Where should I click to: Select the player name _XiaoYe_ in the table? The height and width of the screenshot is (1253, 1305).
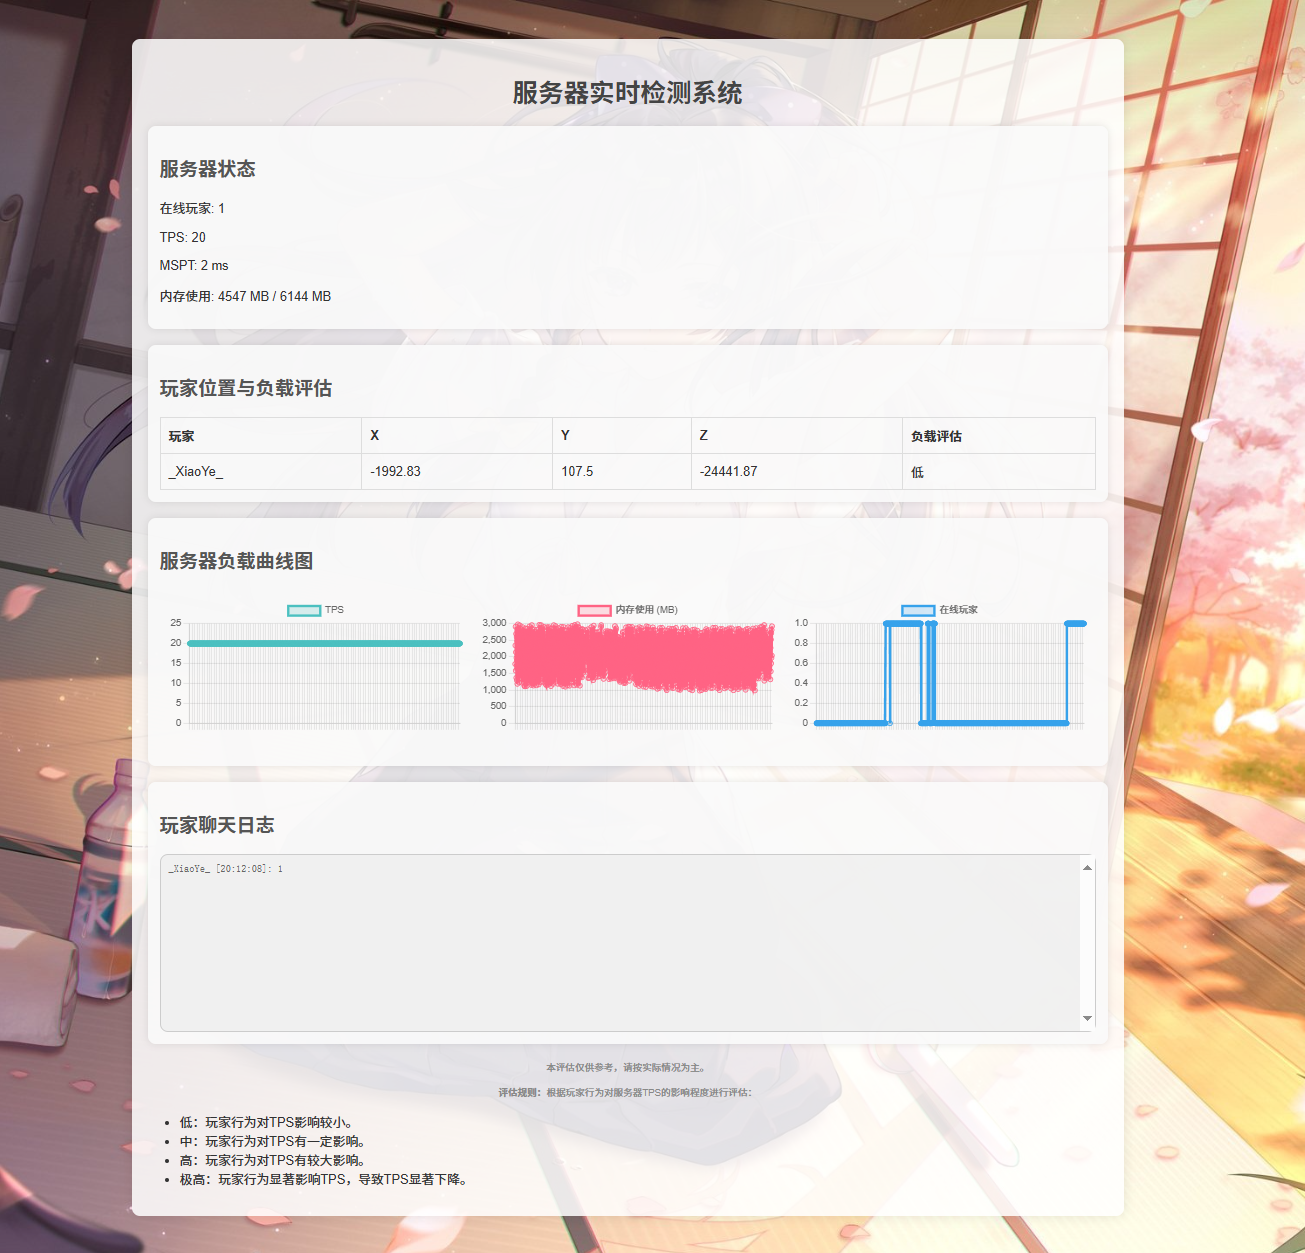pos(196,471)
